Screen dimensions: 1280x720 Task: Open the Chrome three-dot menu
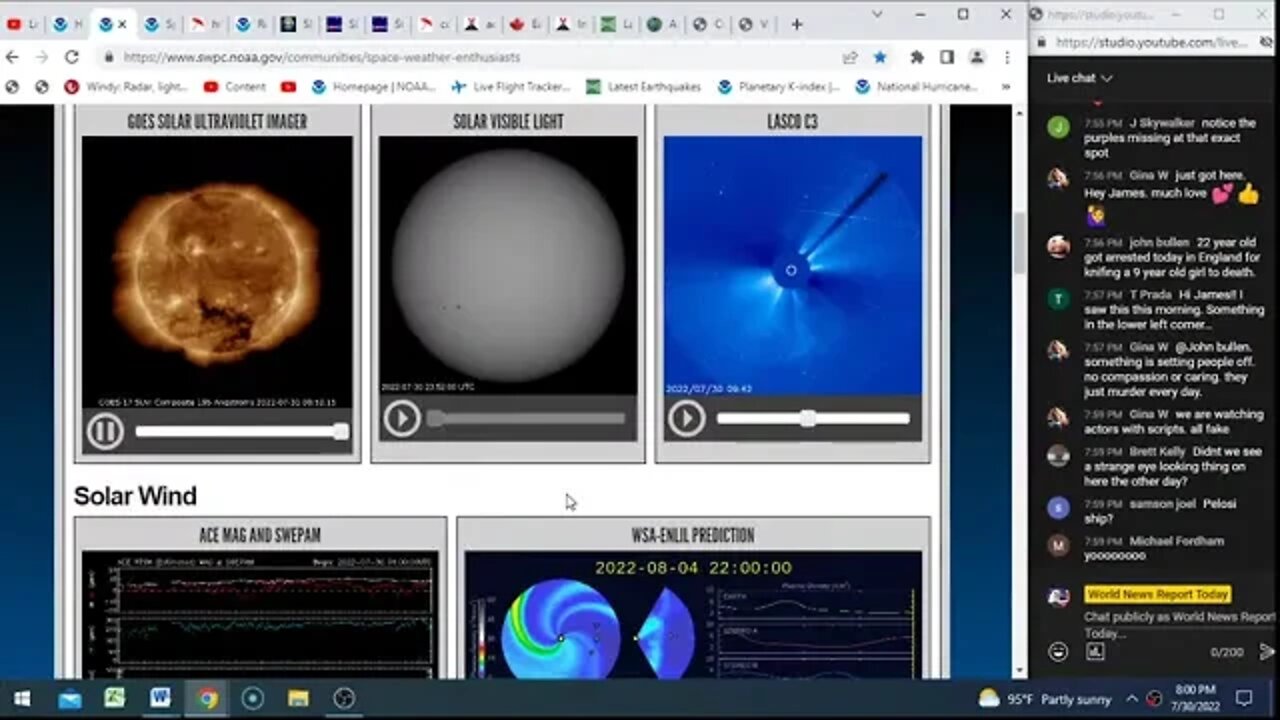[1006, 57]
